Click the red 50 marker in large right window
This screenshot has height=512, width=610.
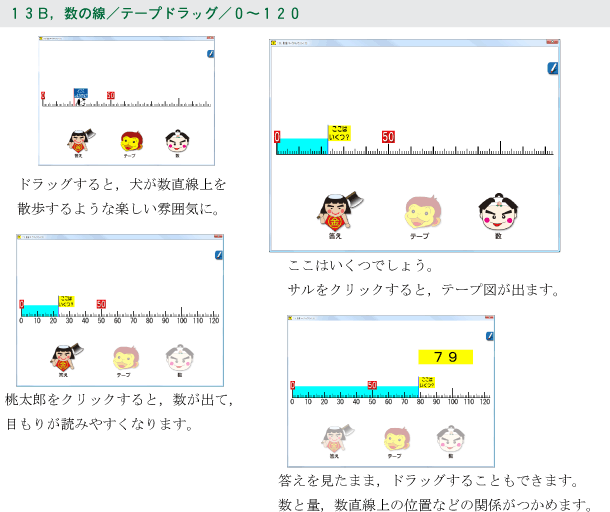click(388, 137)
